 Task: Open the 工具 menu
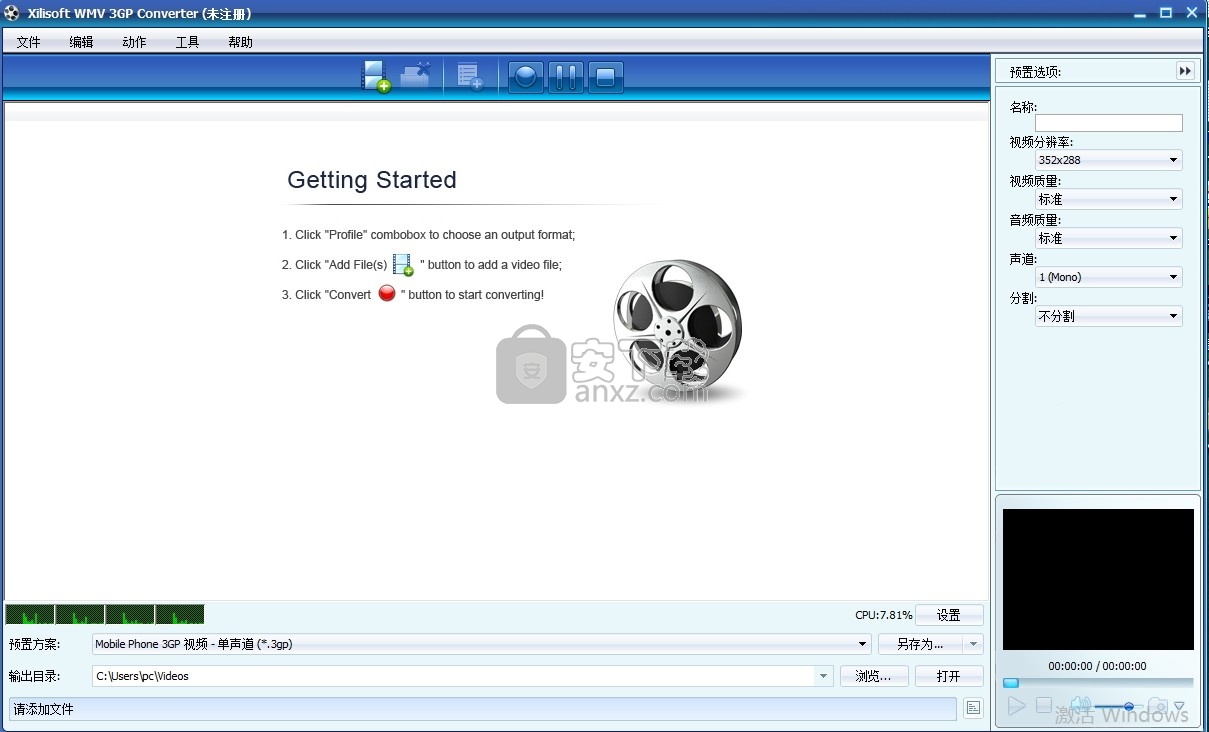[187, 42]
